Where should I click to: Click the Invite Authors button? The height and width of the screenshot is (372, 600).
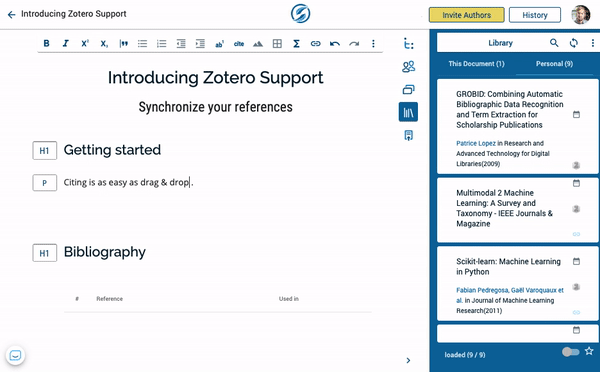point(466,15)
